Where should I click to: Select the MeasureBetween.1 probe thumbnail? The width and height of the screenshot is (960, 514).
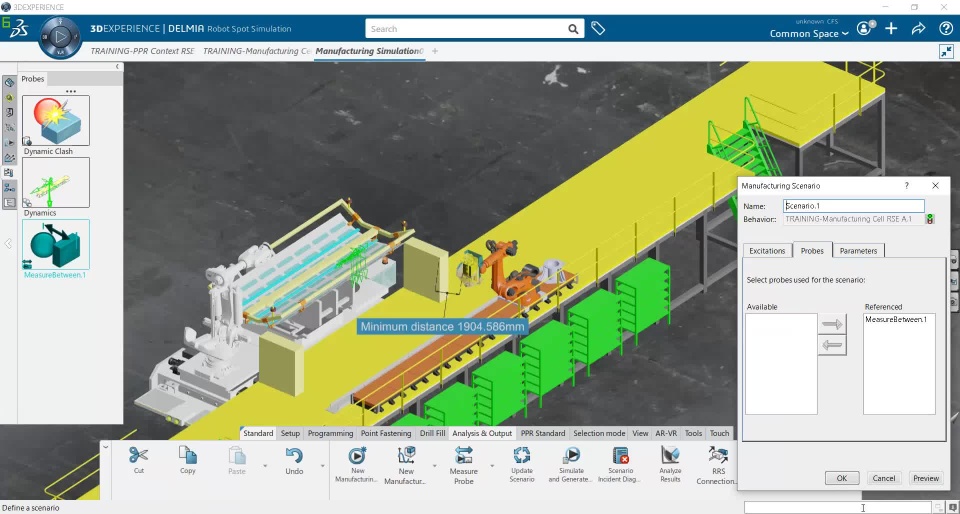[x=56, y=245]
